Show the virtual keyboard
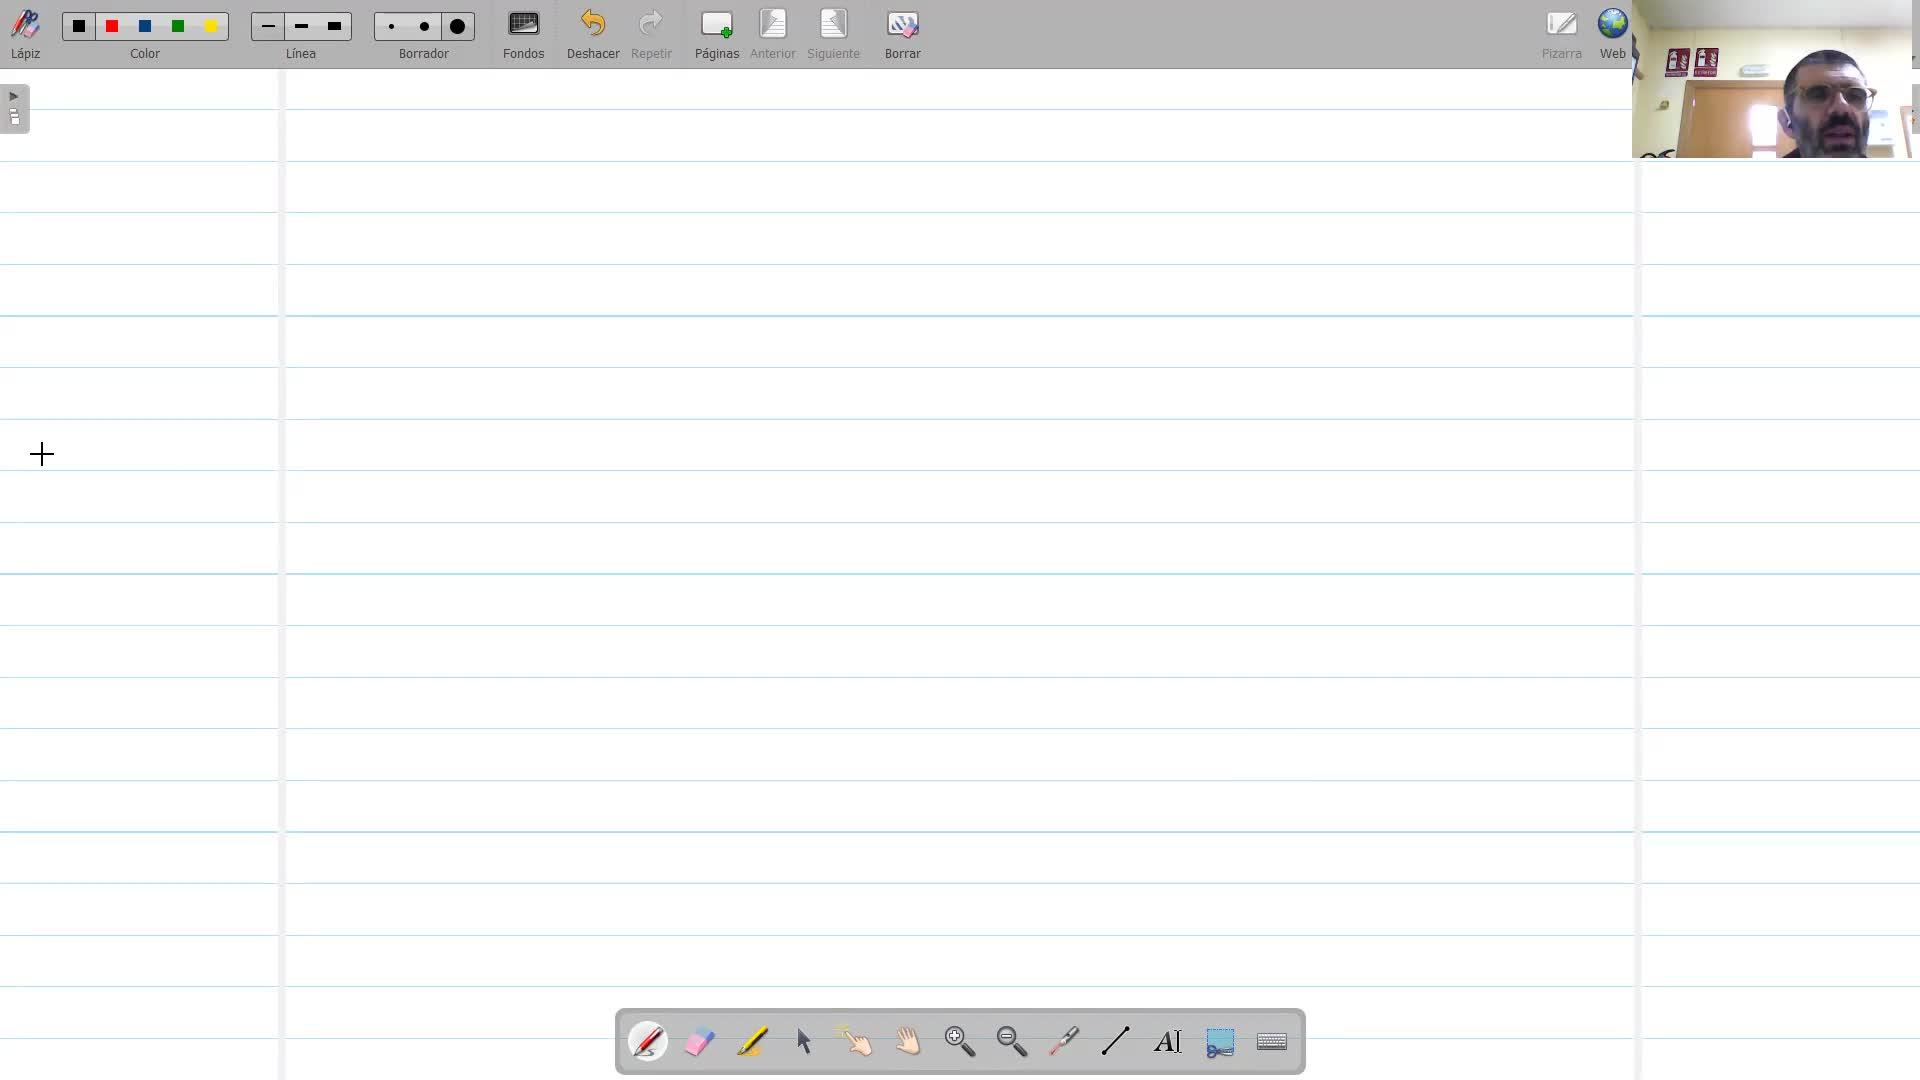The image size is (1920, 1080). (x=1271, y=1042)
